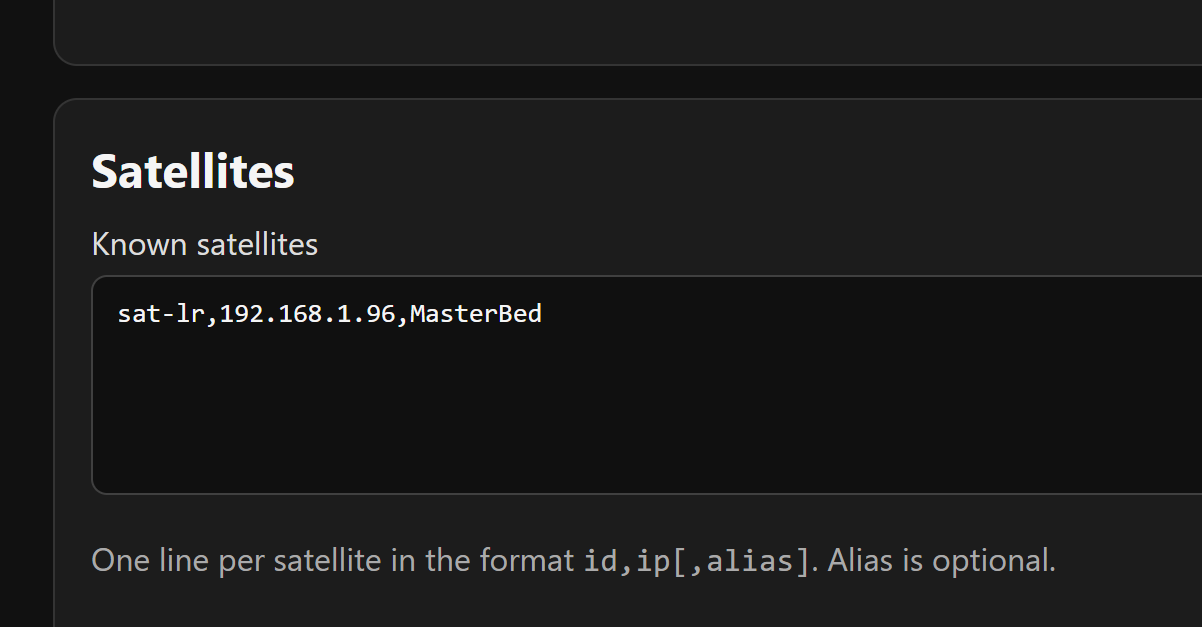The width and height of the screenshot is (1202, 627).
Task: Click the "MasterBed" alias in the entry
Action: (x=476, y=314)
